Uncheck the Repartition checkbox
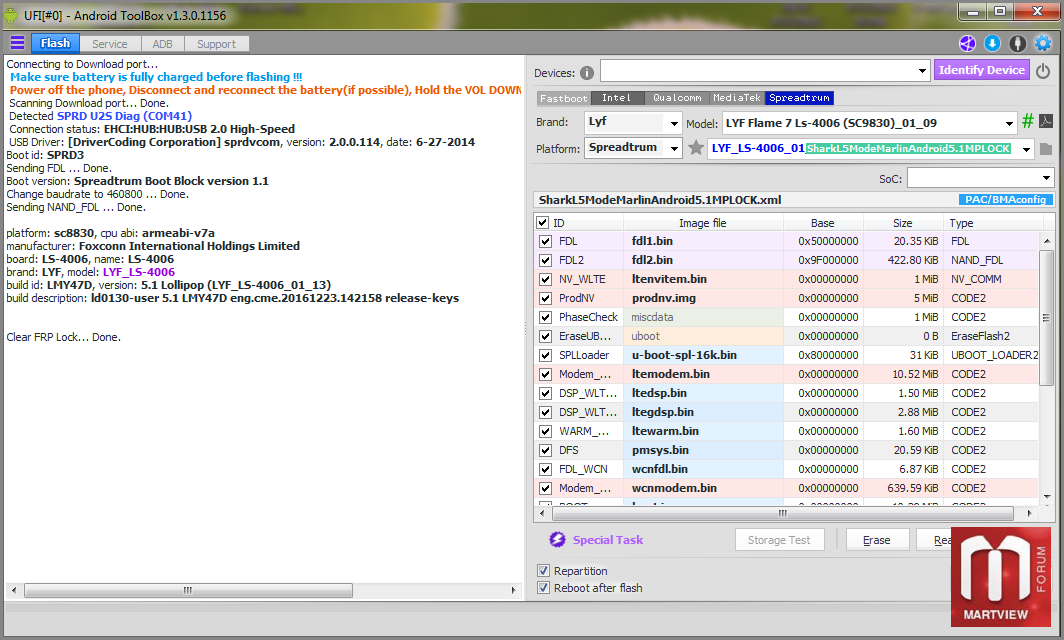 544,571
